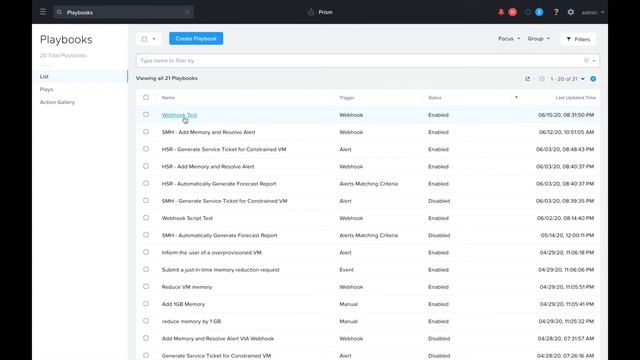
Task: Open the Webhook Test playbook link
Action: coord(179,115)
